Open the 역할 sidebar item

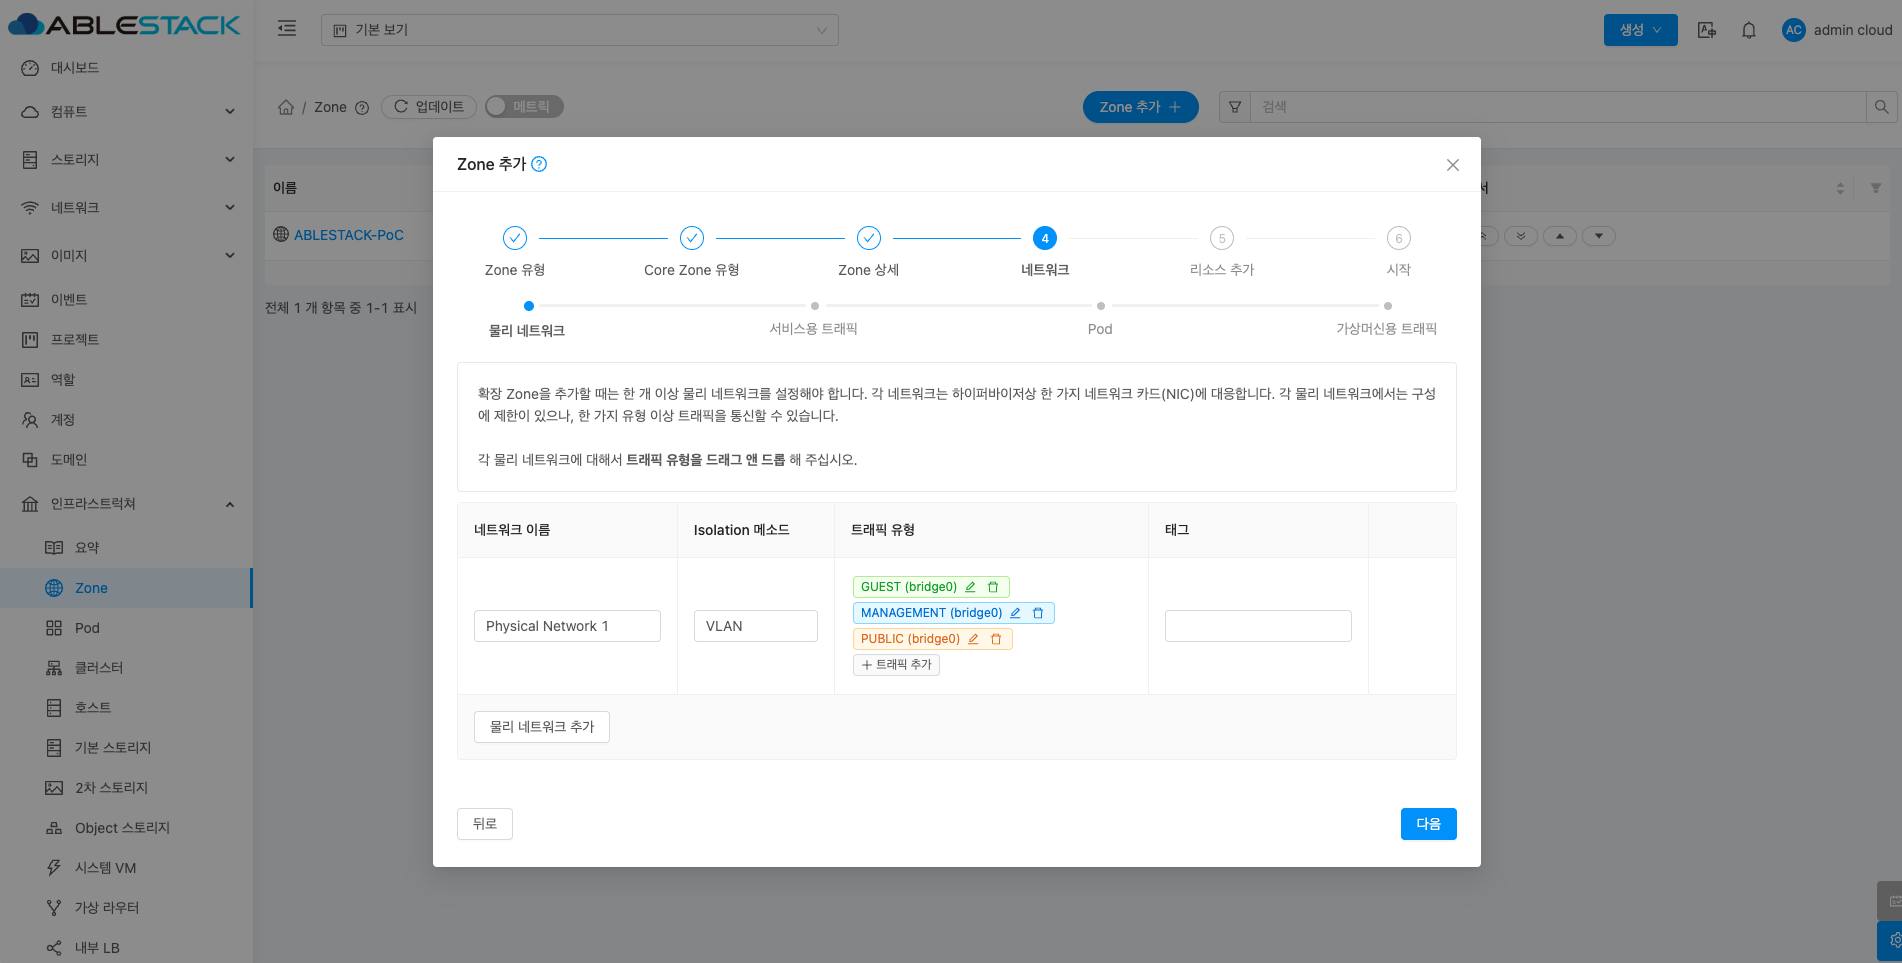(126, 380)
